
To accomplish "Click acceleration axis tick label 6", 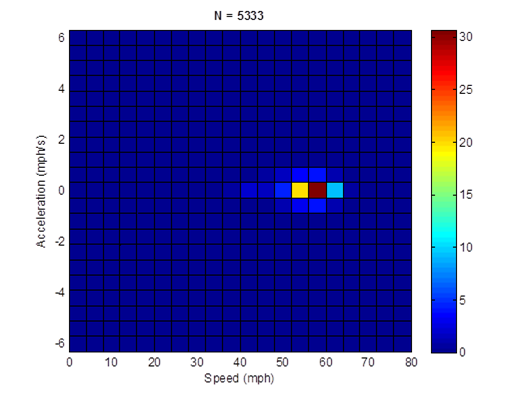I will [x=61, y=38].
